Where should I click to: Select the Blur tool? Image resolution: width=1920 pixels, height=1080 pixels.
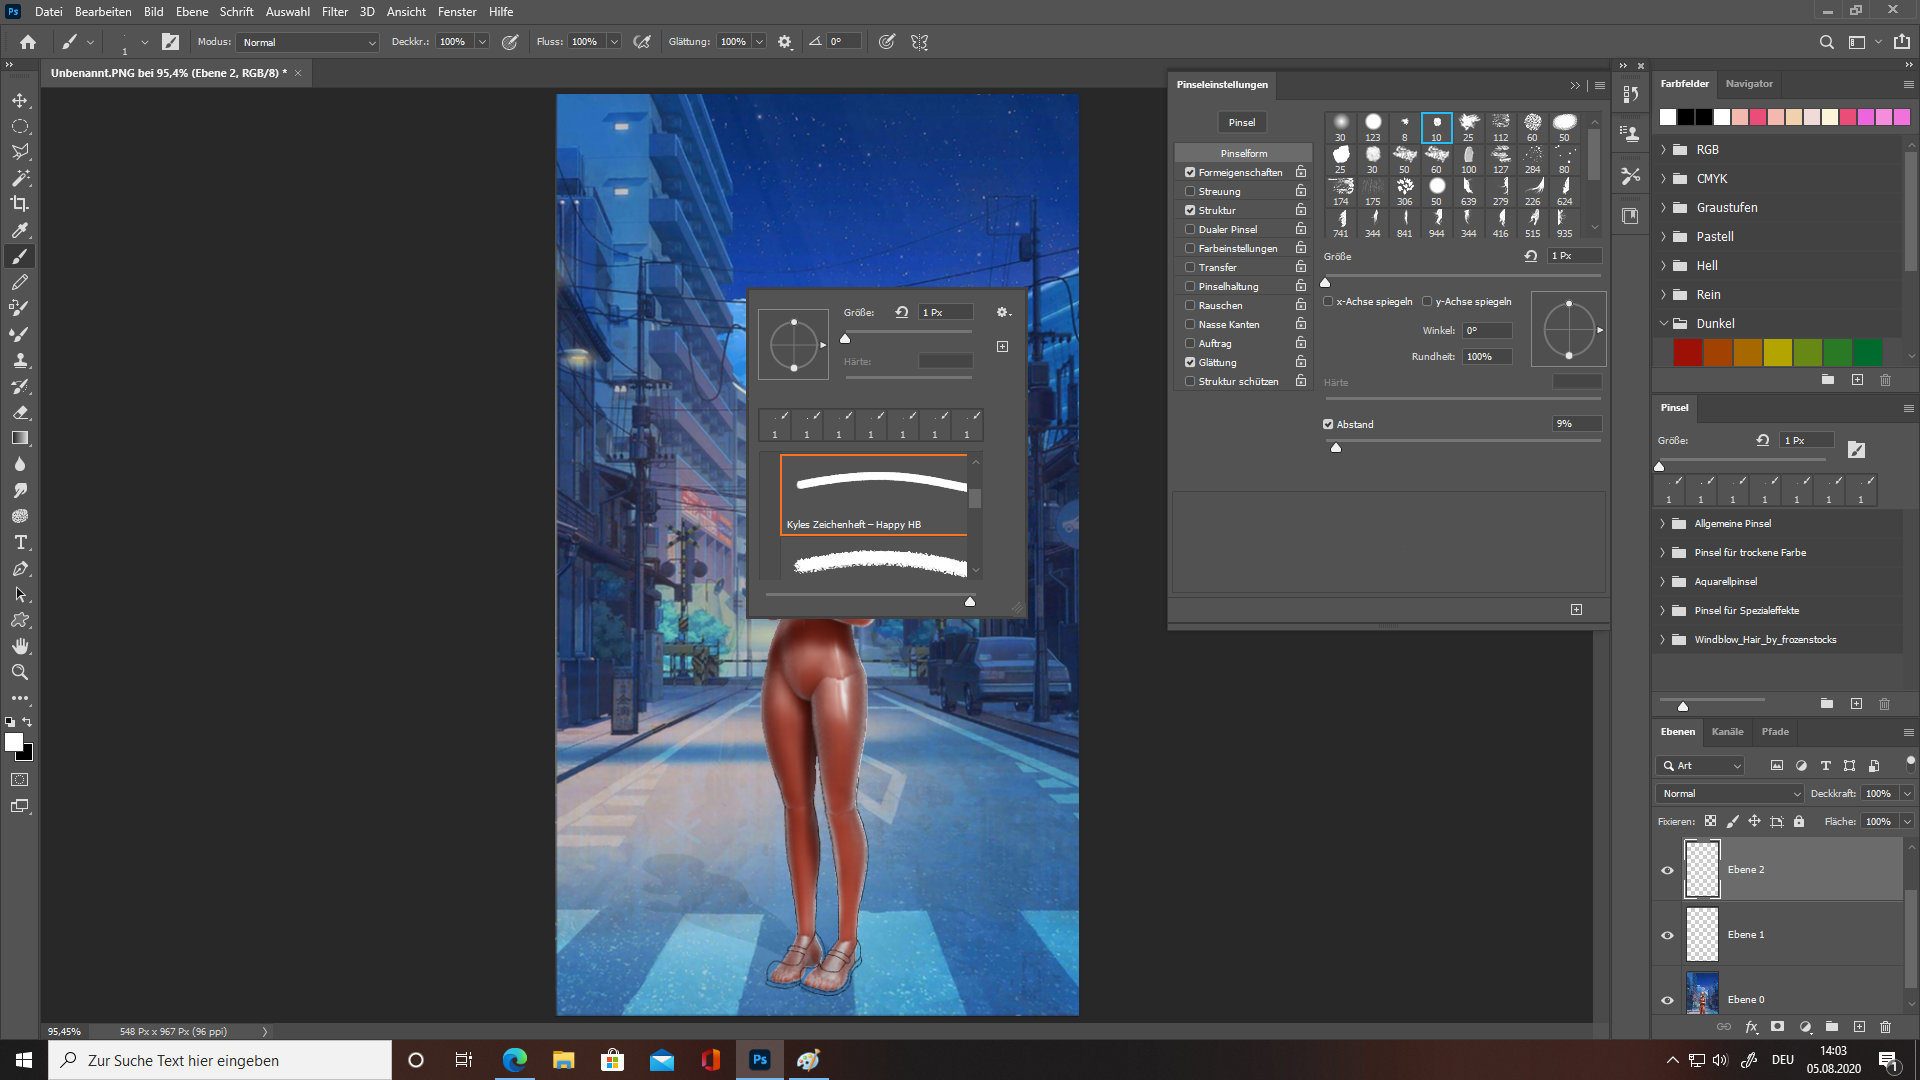tap(20, 464)
